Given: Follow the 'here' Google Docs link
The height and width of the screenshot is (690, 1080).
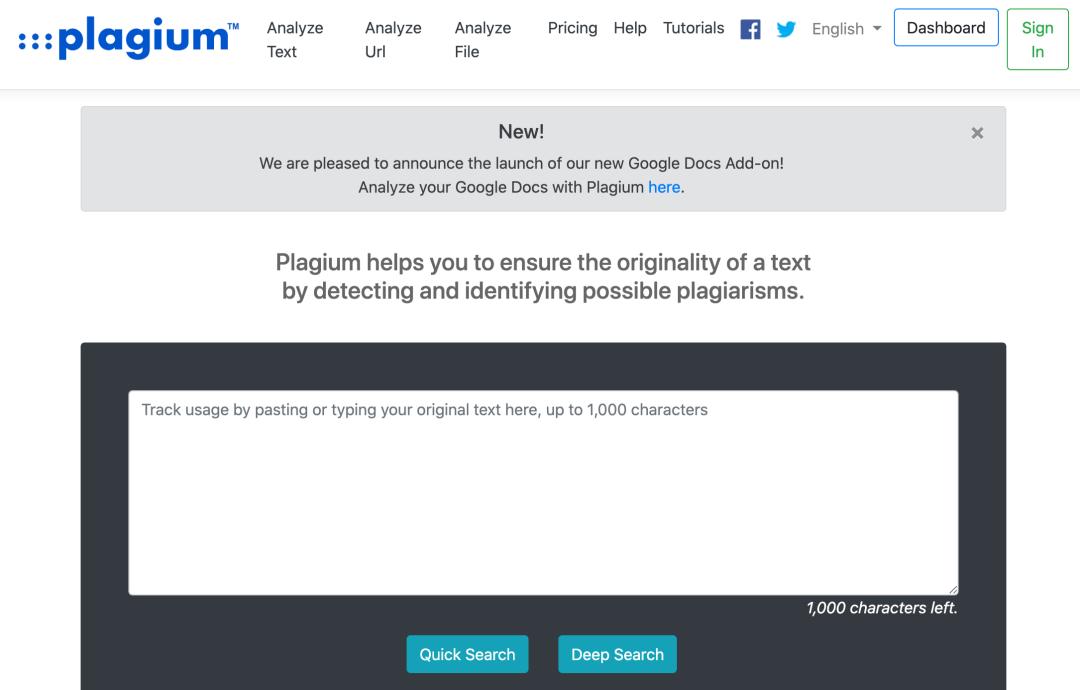Looking at the screenshot, I should 664,187.
